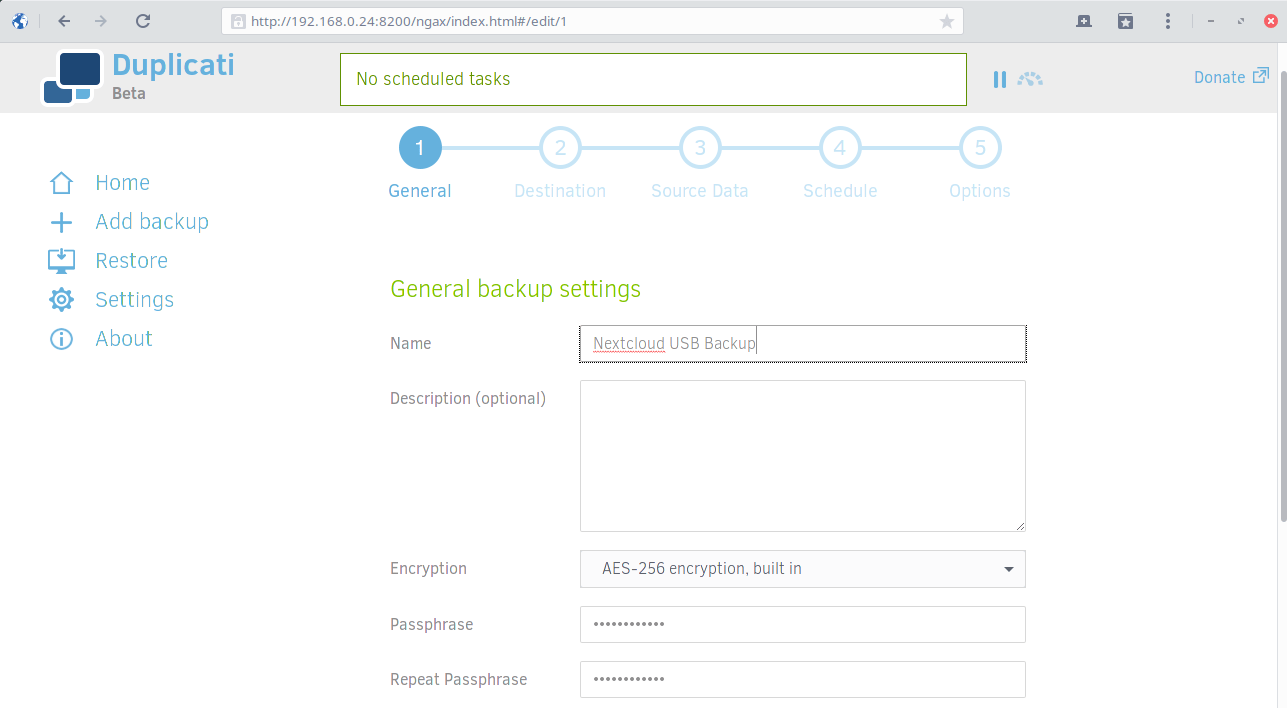Select step 4 Schedule
This screenshot has width=1287, height=708.
coord(840,149)
